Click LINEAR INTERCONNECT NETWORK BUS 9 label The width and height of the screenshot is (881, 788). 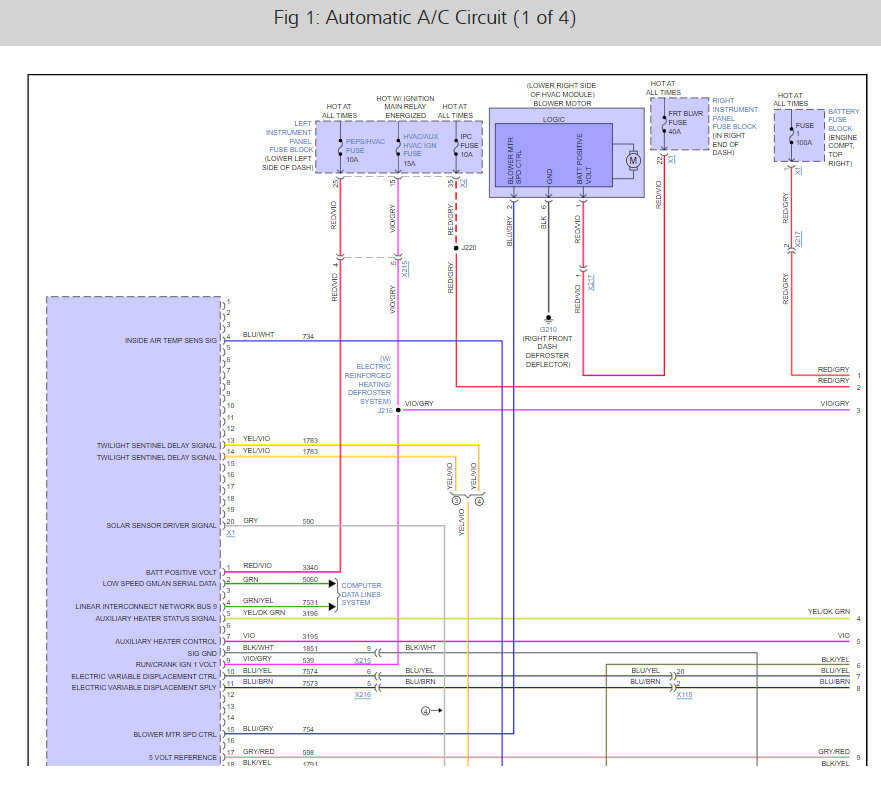pyautogui.click(x=146, y=606)
